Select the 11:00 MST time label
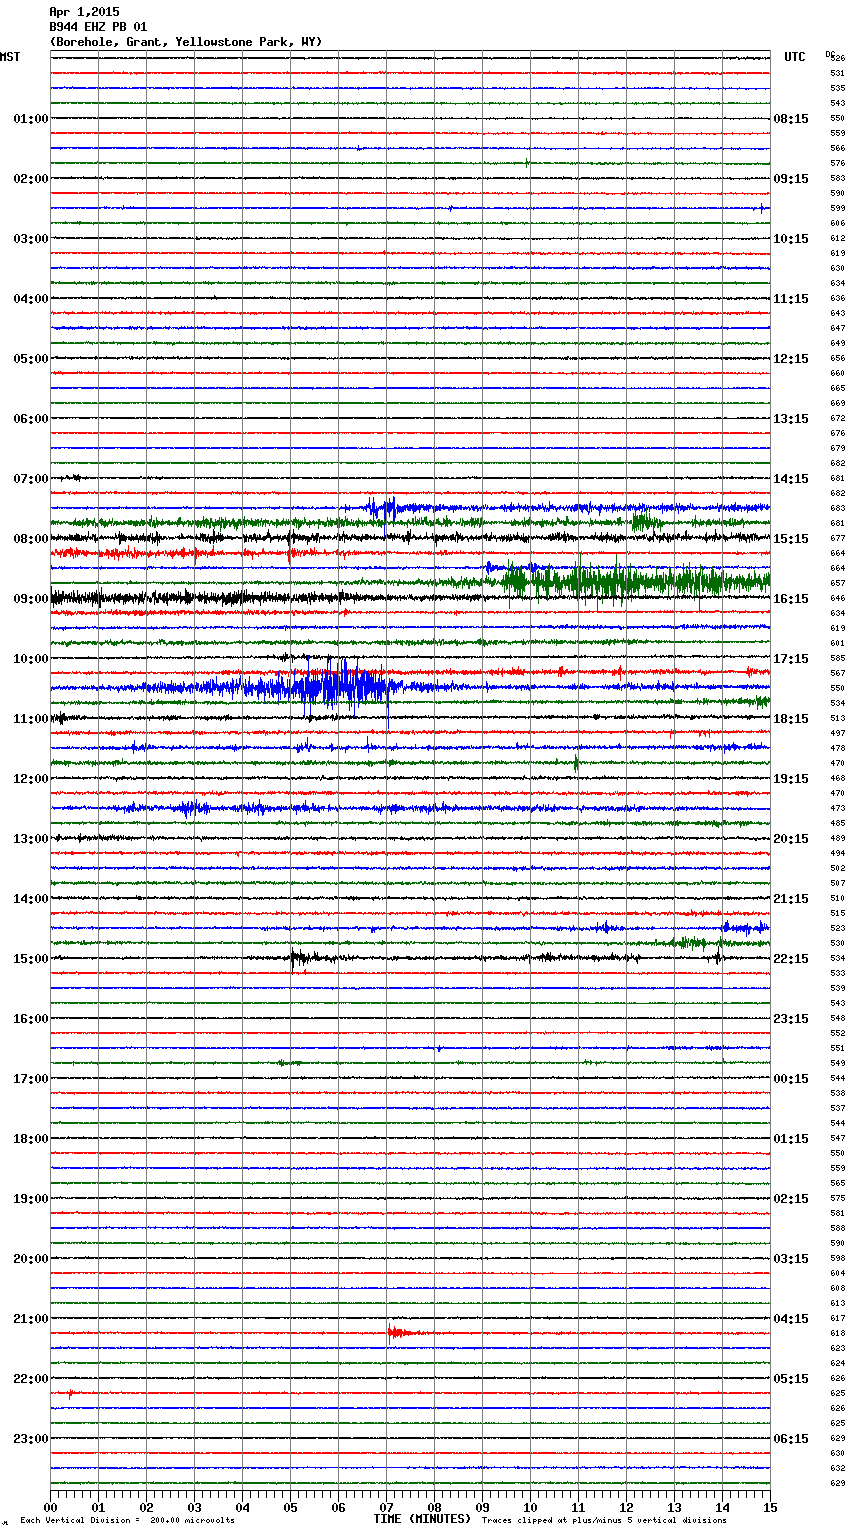The height and width of the screenshot is (1534, 850). point(31,719)
